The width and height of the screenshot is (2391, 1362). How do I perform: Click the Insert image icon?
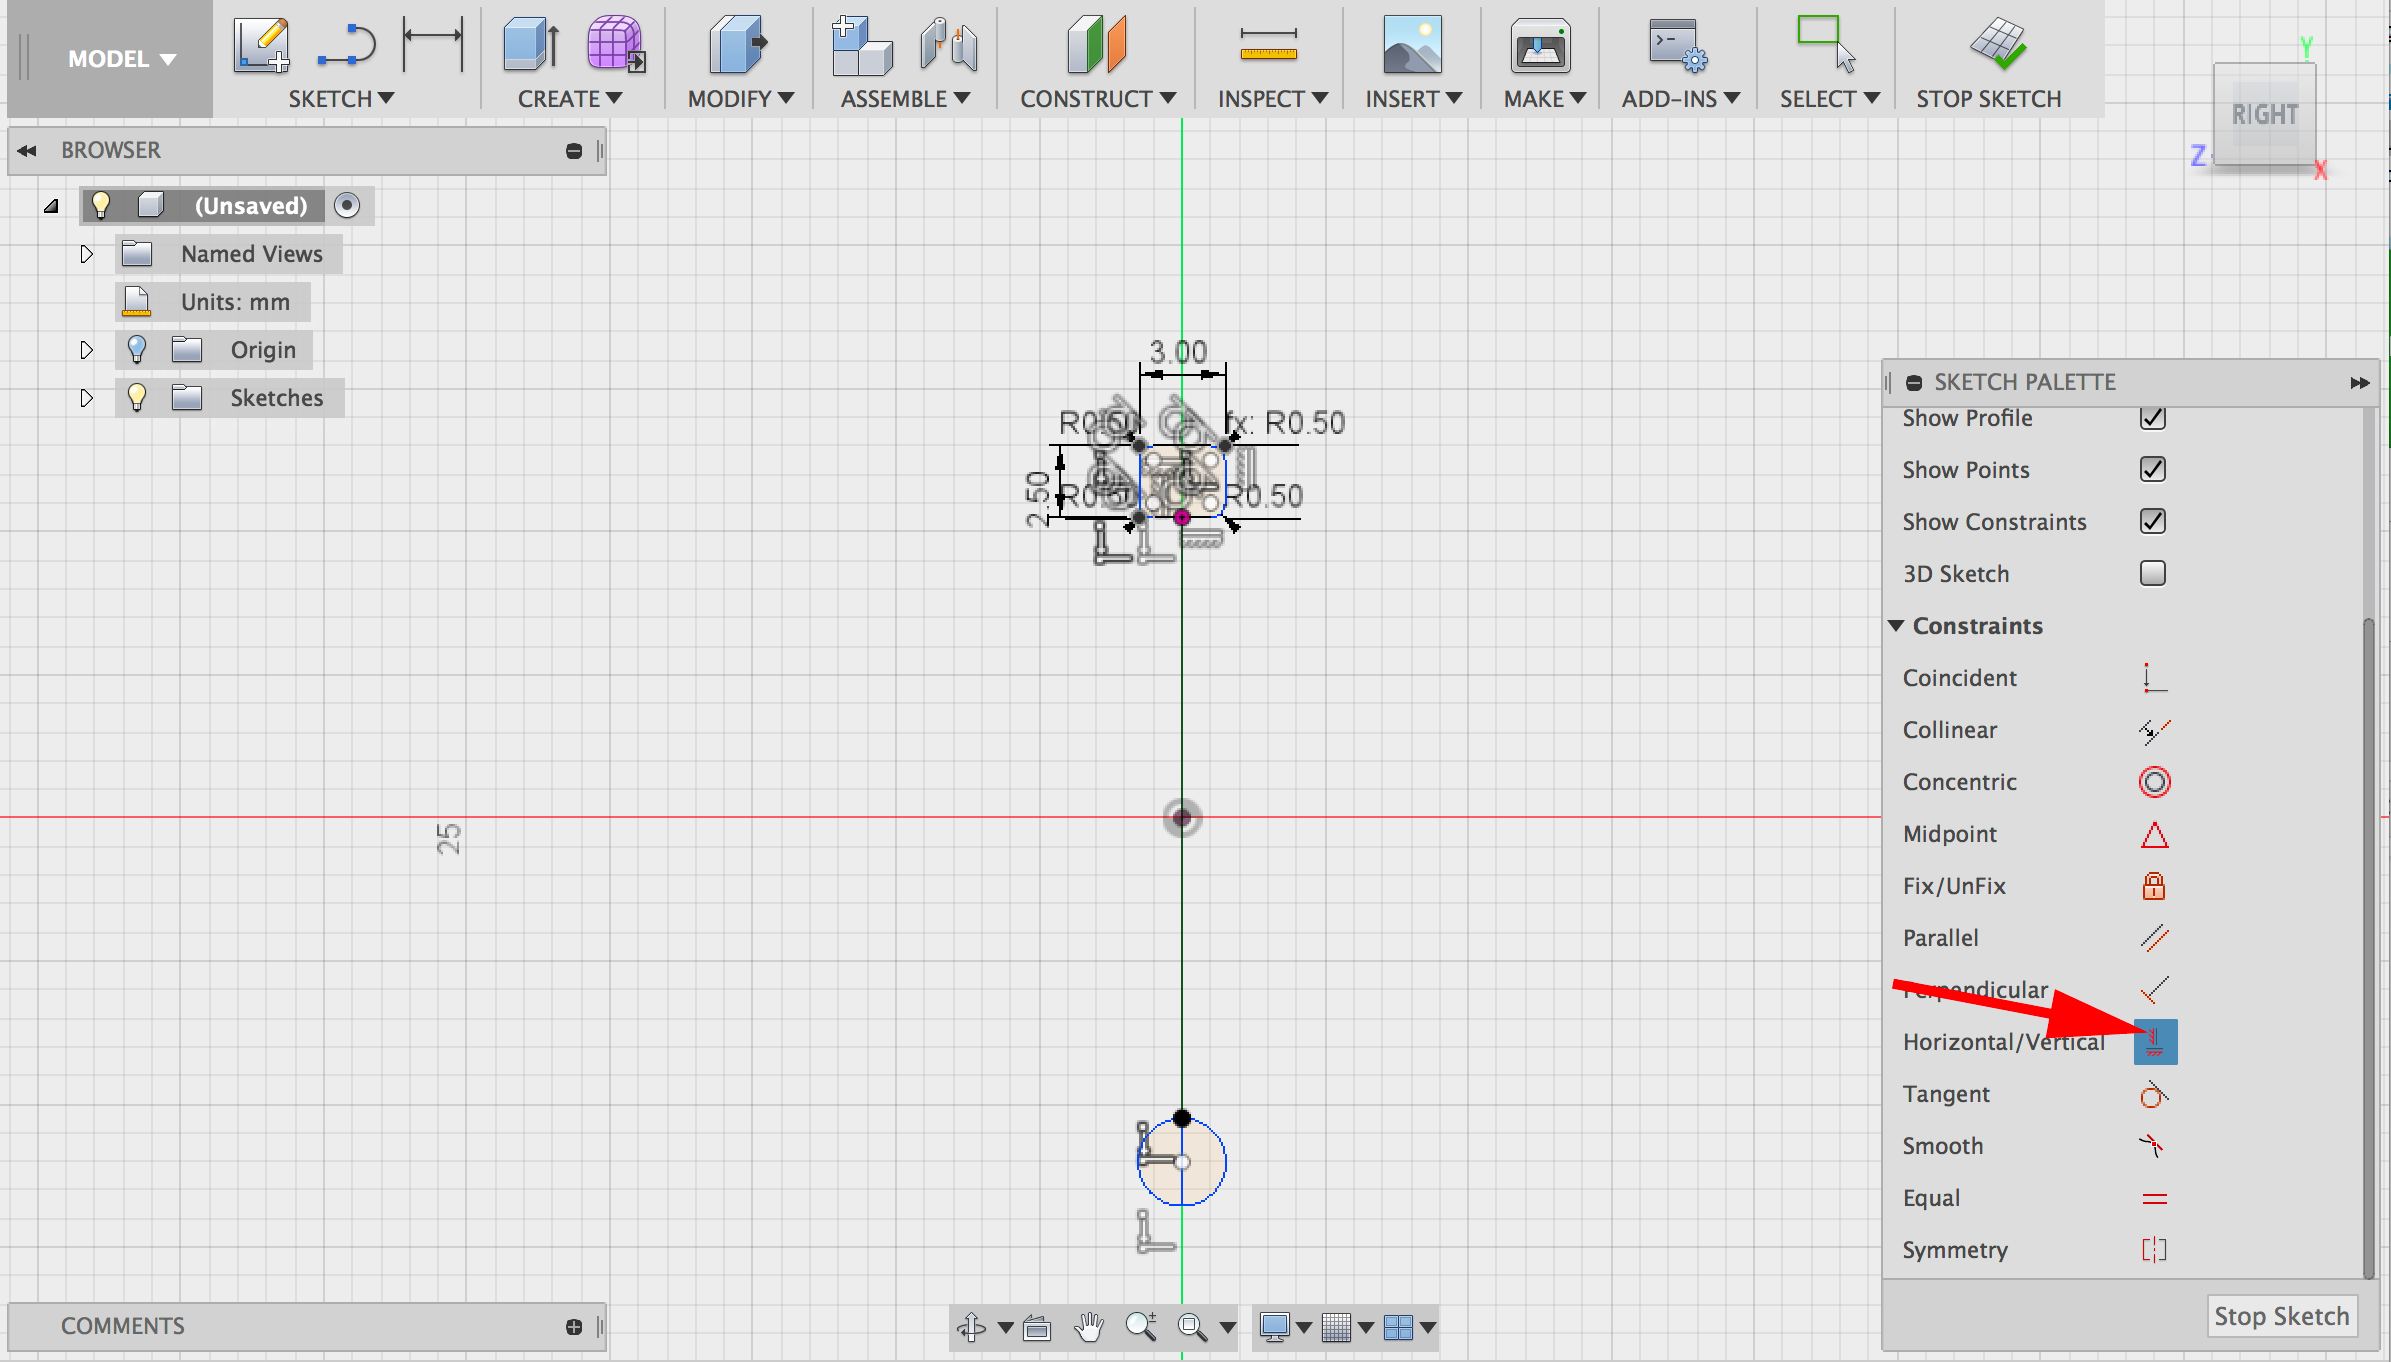click(1412, 44)
